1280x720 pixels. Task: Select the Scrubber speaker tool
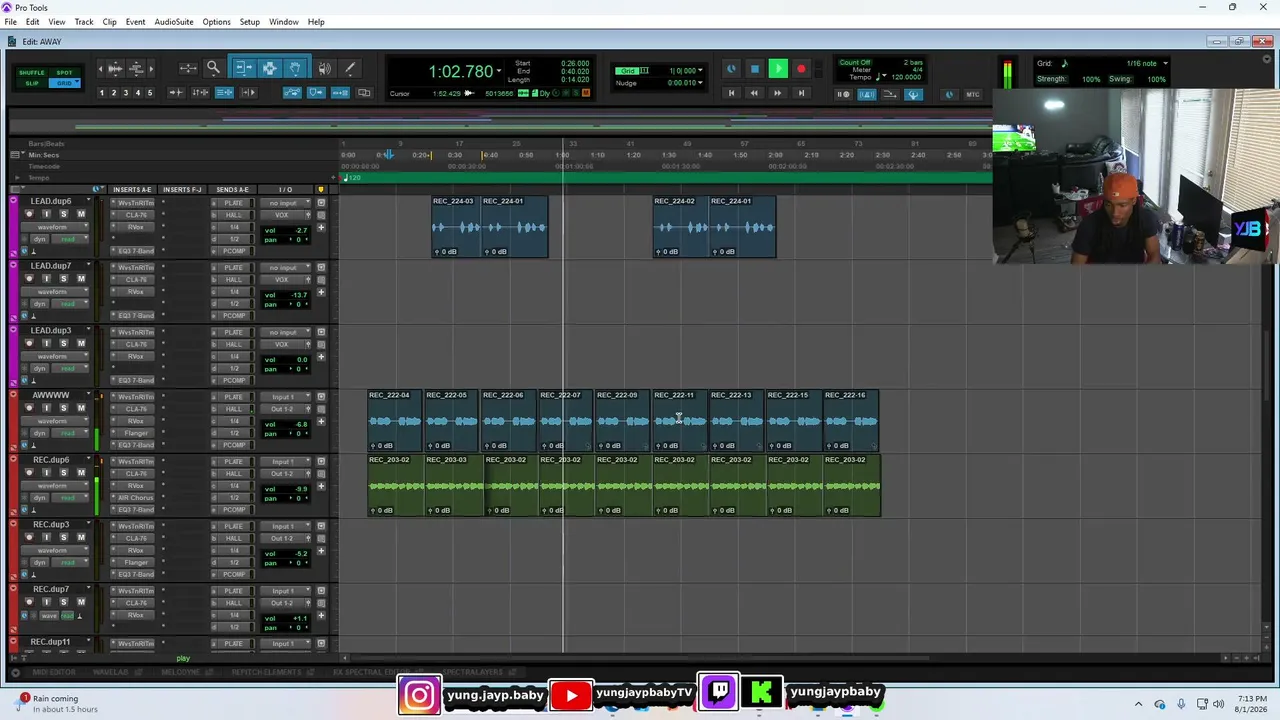pyautogui.click(x=325, y=68)
